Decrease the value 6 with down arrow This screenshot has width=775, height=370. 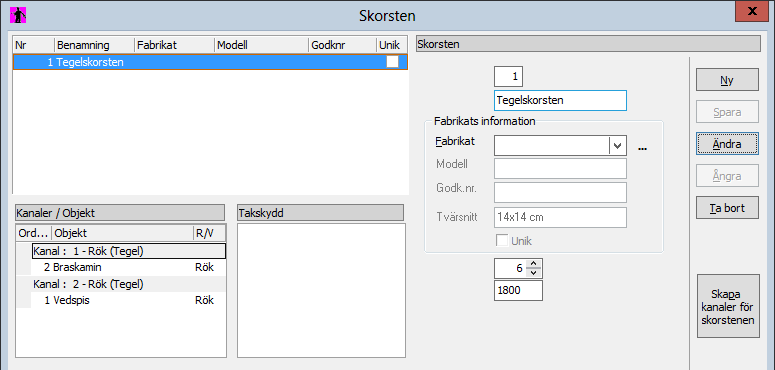point(533,273)
